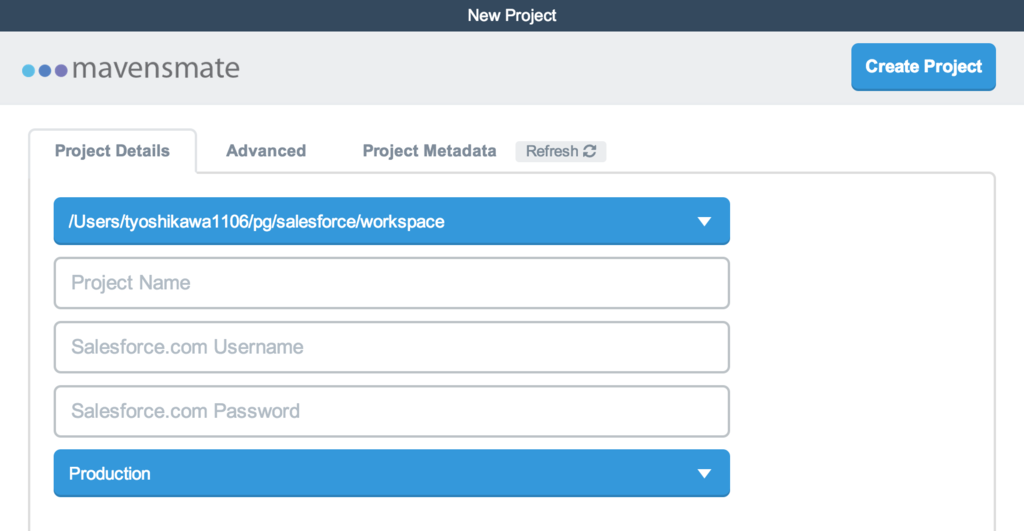This screenshot has height=531, width=1024.
Task: Open the workspace path dropdown
Action: pyautogui.click(x=392, y=221)
